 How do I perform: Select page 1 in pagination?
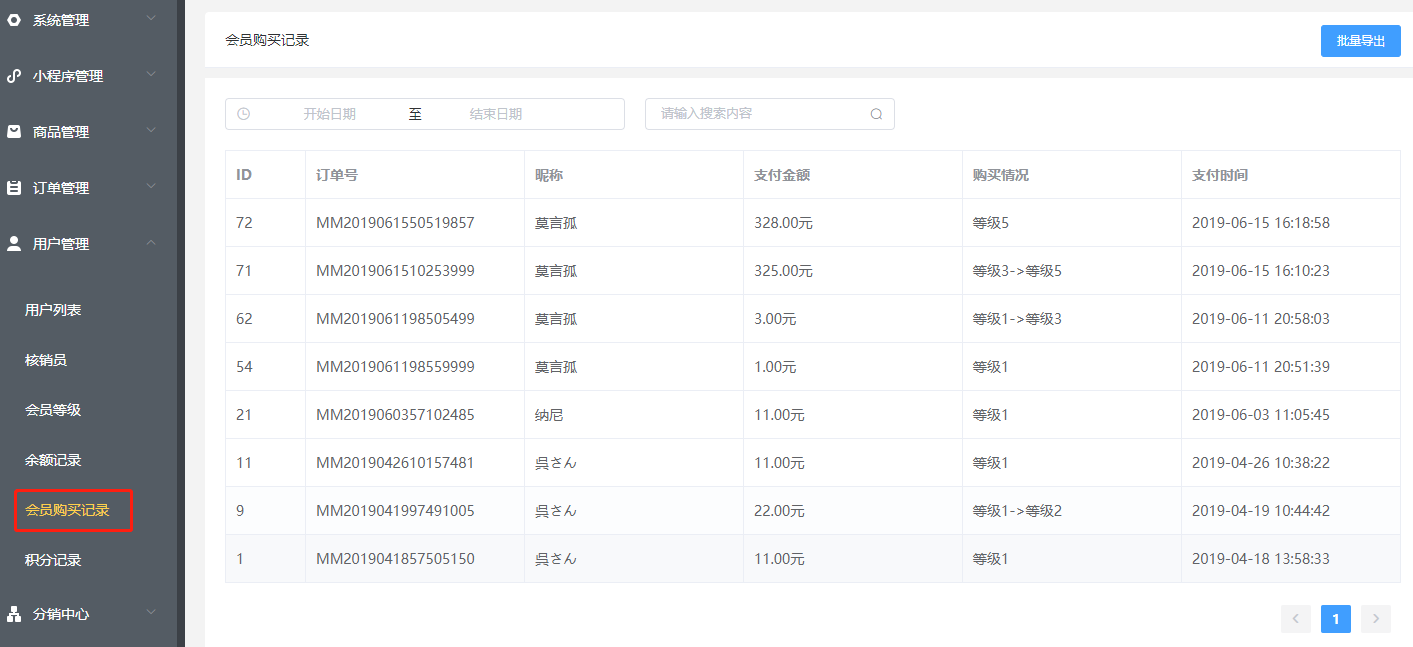tap(1335, 619)
